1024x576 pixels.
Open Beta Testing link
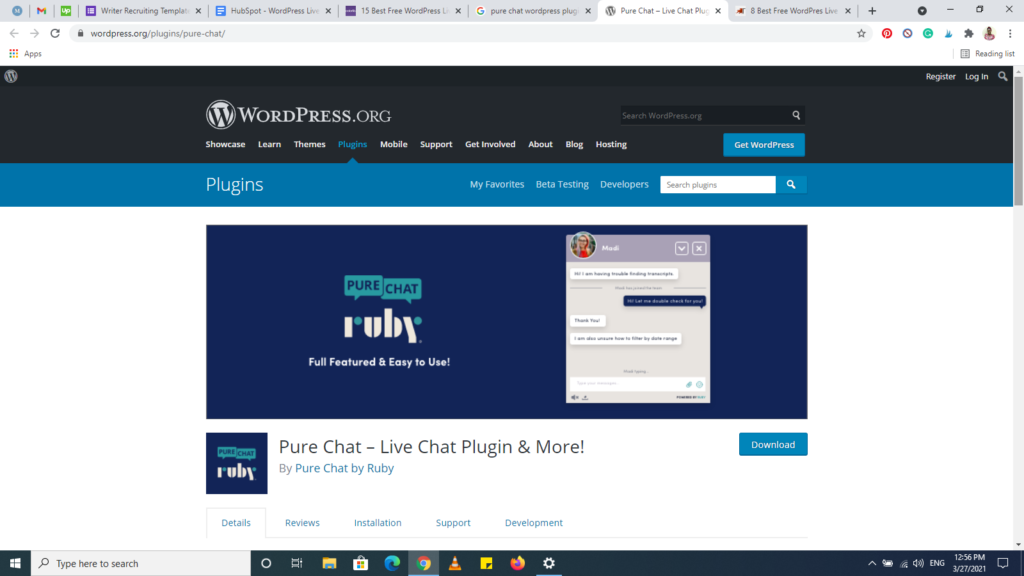point(562,184)
